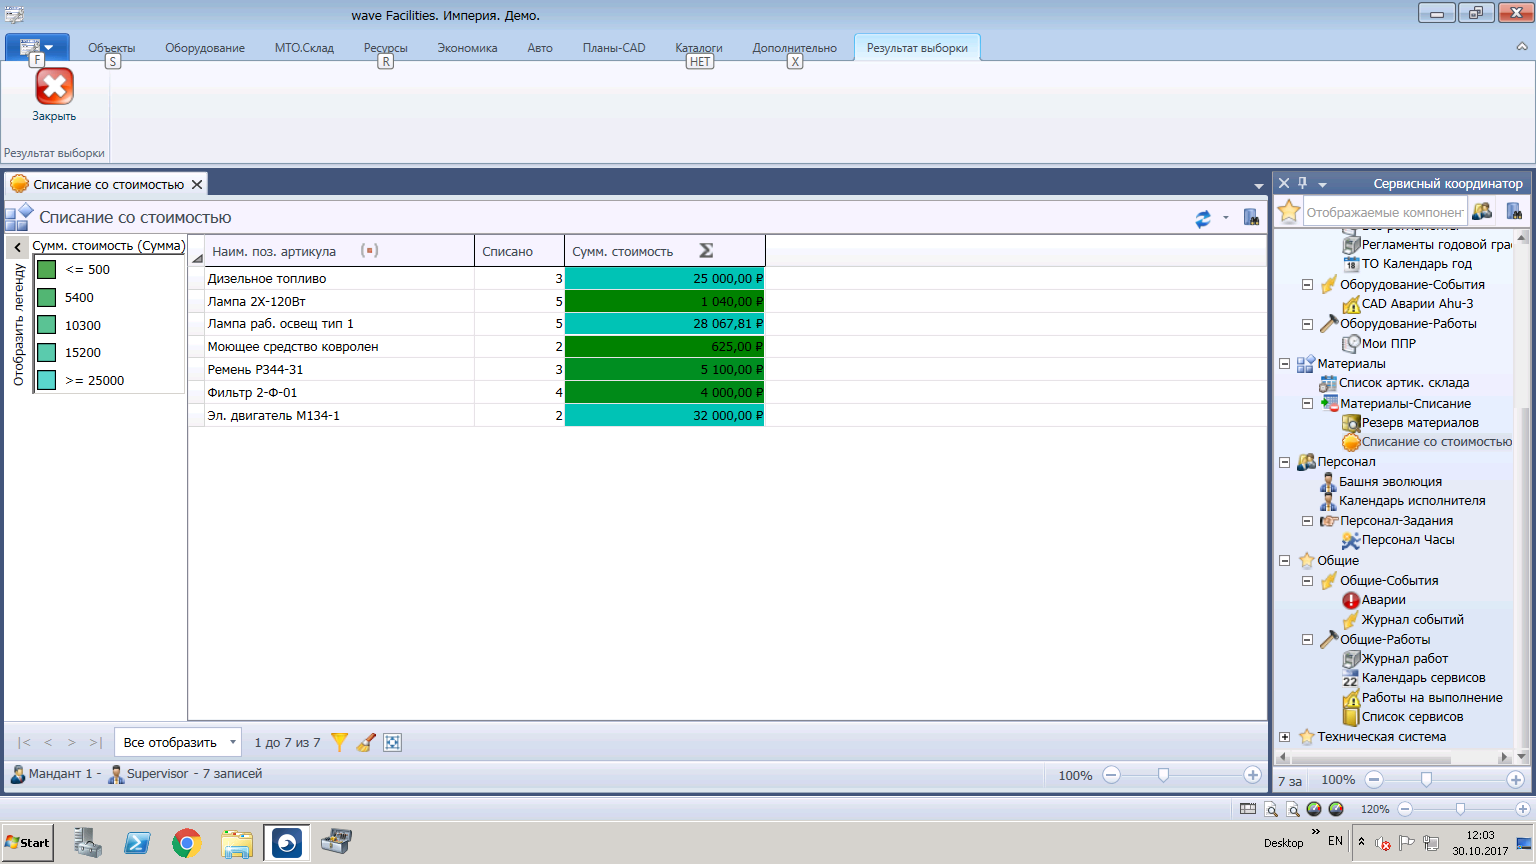Open Календарь сервисов tree item
The image size is (1536, 864).
[1423, 678]
